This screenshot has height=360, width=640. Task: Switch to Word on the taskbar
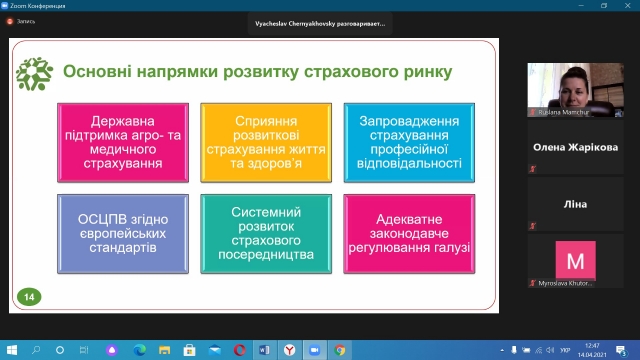point(264,350)
